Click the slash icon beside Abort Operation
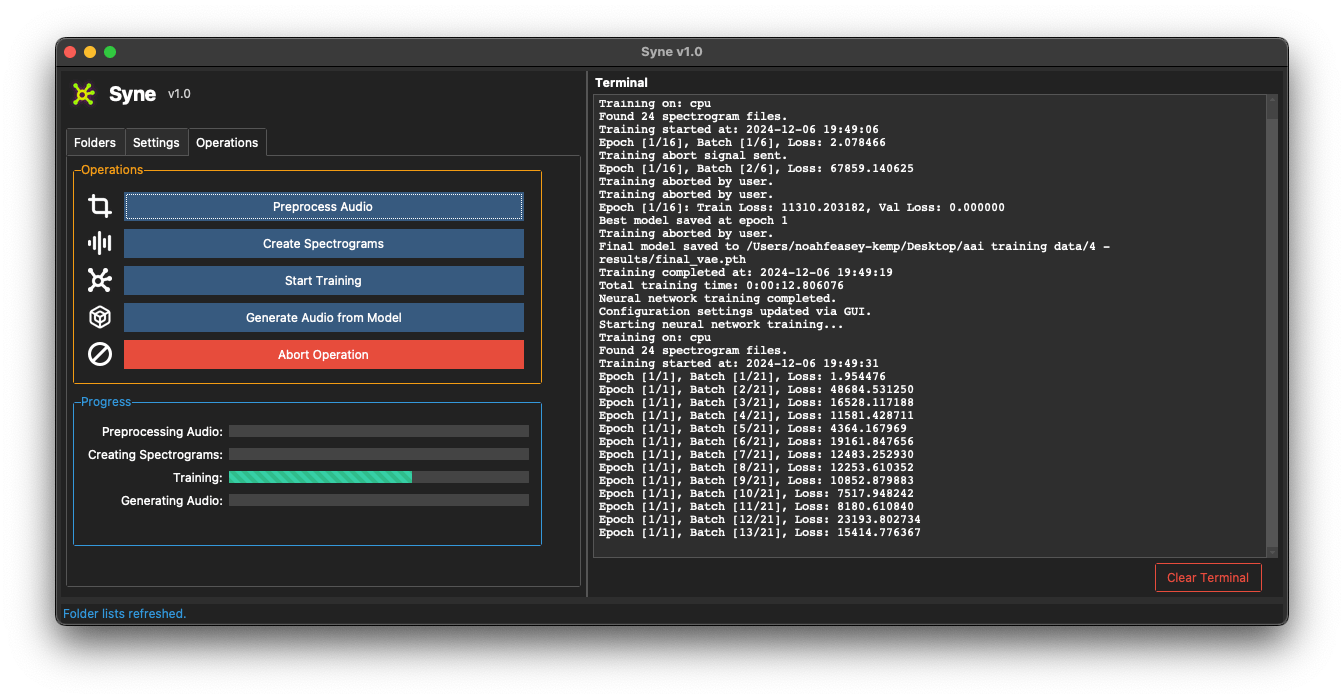Image resolution: width=1344 pixels, height=699 pixels. click(99, 354)
